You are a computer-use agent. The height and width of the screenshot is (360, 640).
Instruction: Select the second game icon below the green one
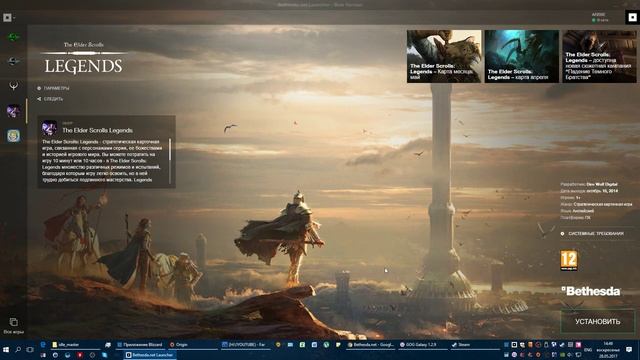[13, 62]
